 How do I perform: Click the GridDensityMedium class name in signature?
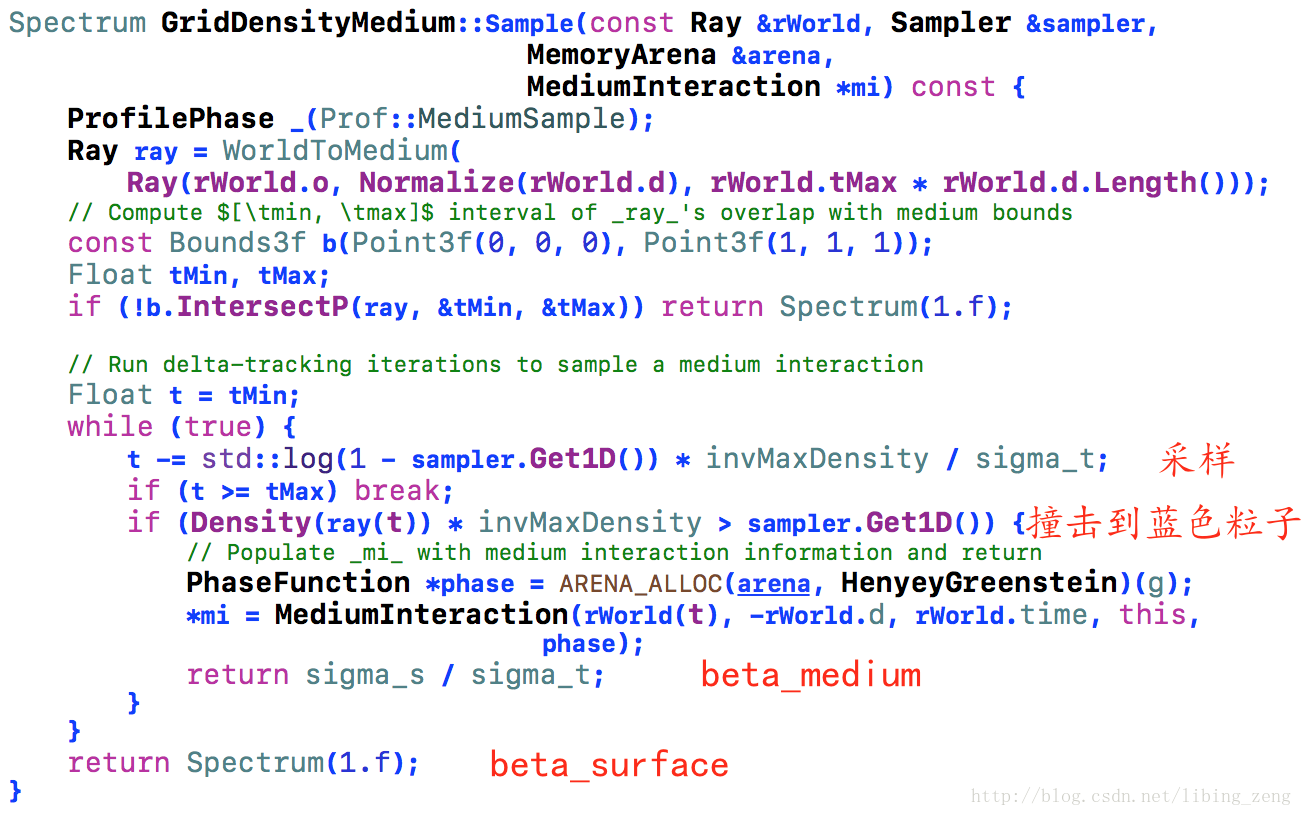click(x=308, y=23)
